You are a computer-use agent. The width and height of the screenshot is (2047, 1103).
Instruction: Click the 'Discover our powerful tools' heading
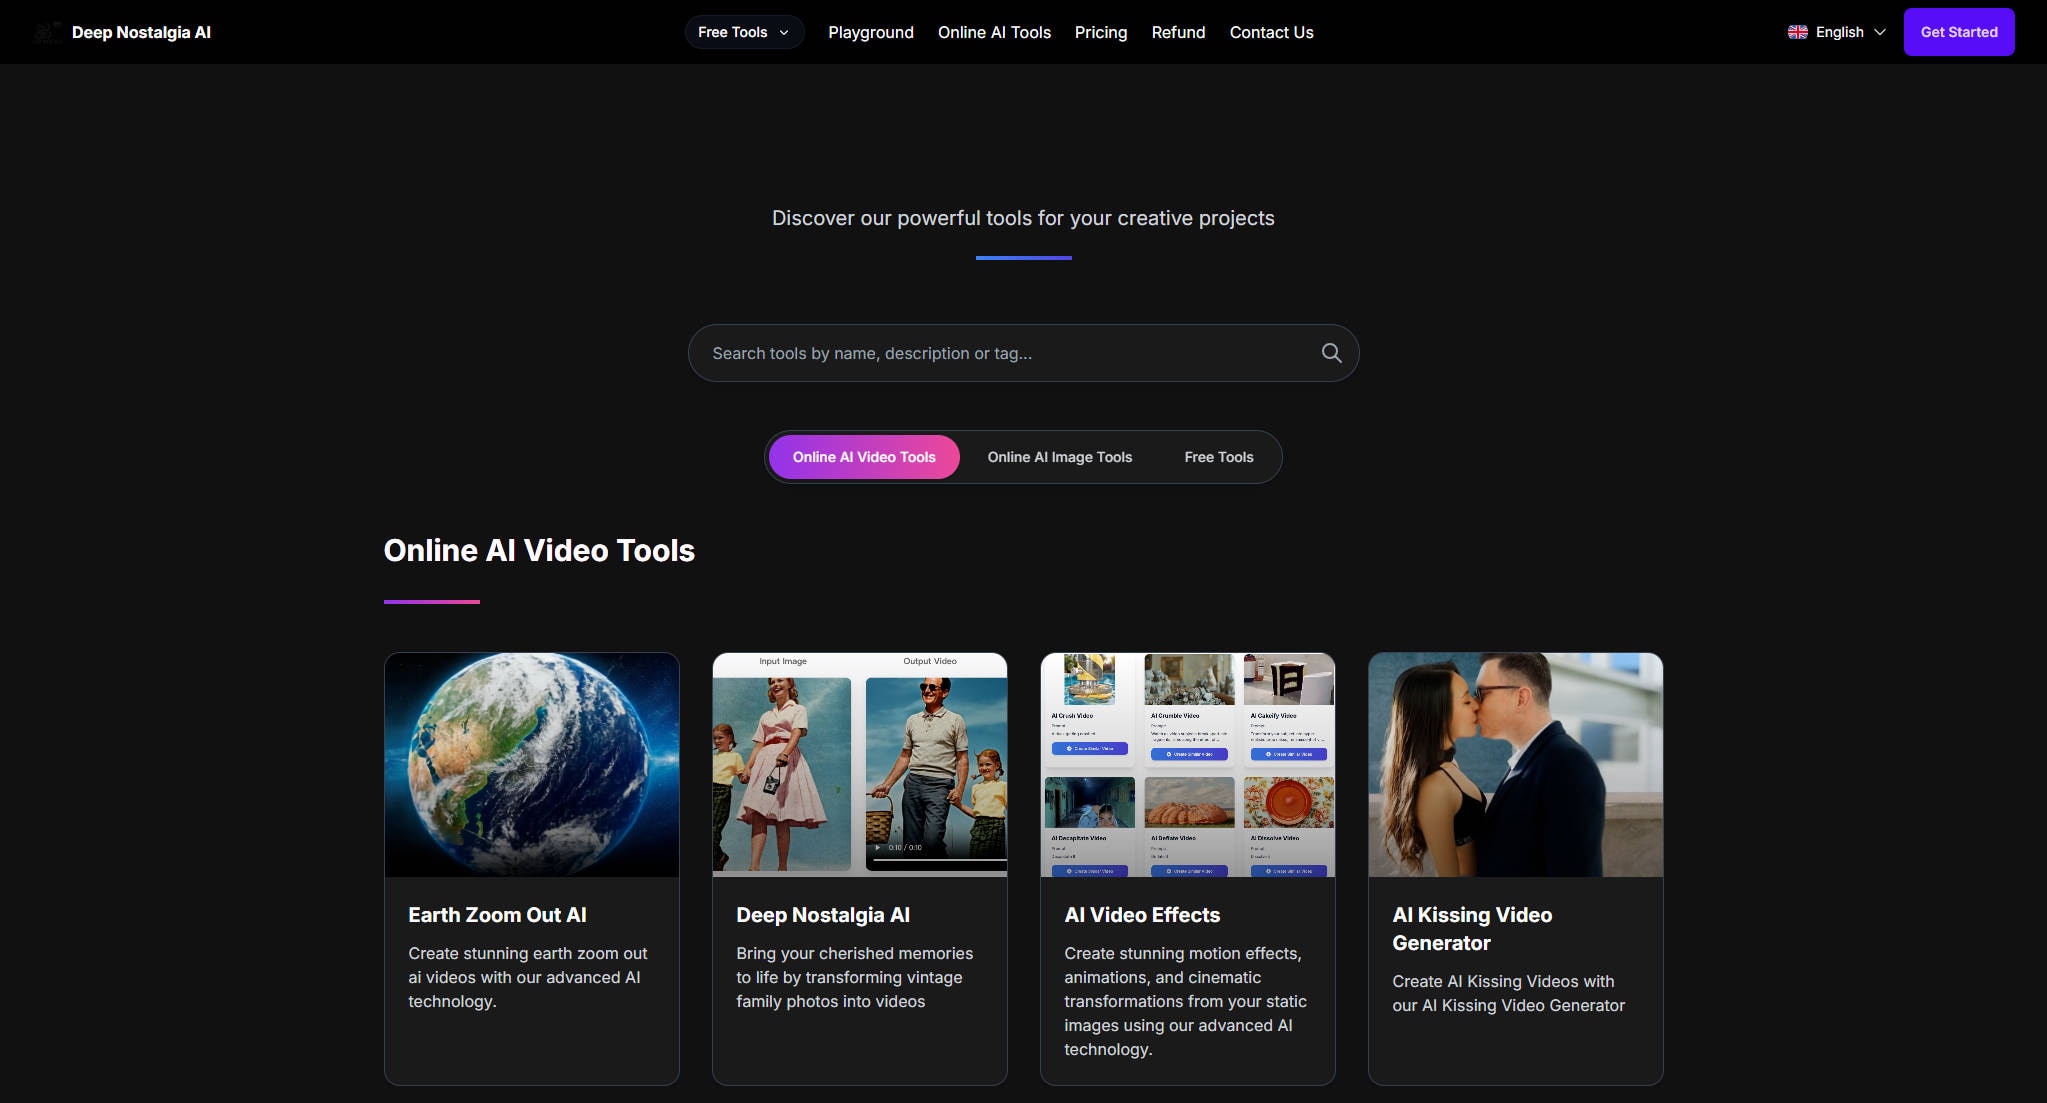tap(1023, 218)
